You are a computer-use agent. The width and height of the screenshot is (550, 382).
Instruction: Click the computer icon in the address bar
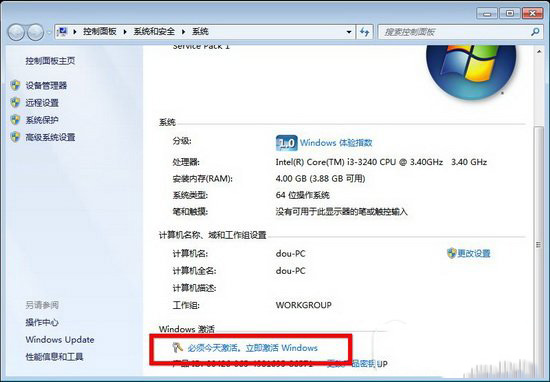(62, 32)
